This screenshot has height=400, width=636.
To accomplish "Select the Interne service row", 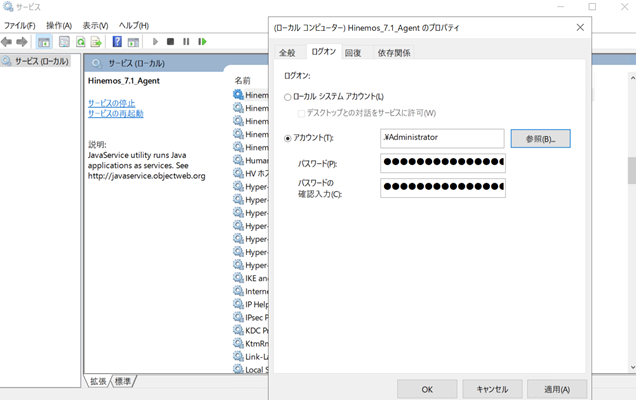I will 250,291.
